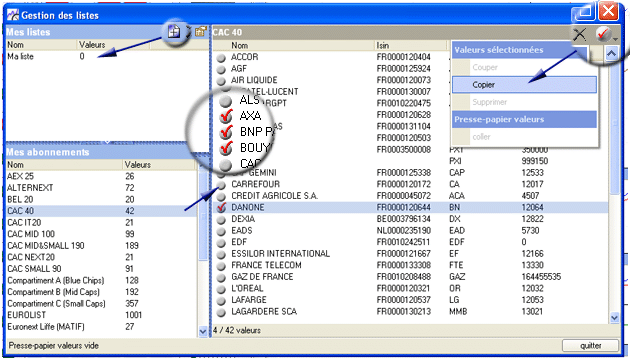Select CAC SMALL 90 subscription

click(101, 269)
